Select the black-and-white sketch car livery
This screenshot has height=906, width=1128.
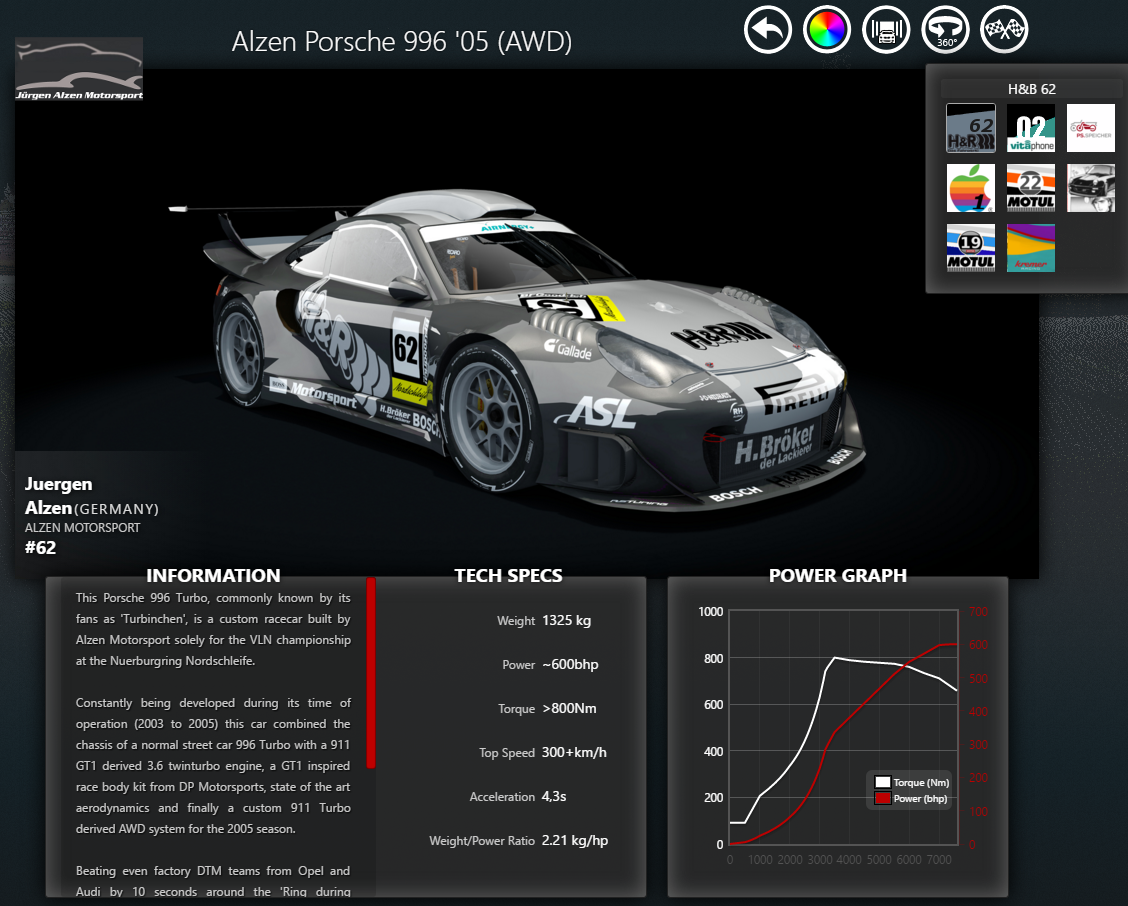1091,188
